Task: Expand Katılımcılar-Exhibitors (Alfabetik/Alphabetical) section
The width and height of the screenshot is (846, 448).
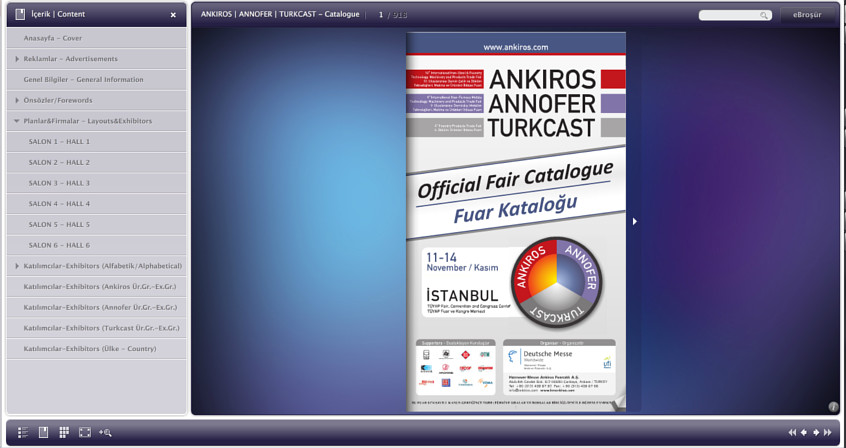Action: coord(17,266)
